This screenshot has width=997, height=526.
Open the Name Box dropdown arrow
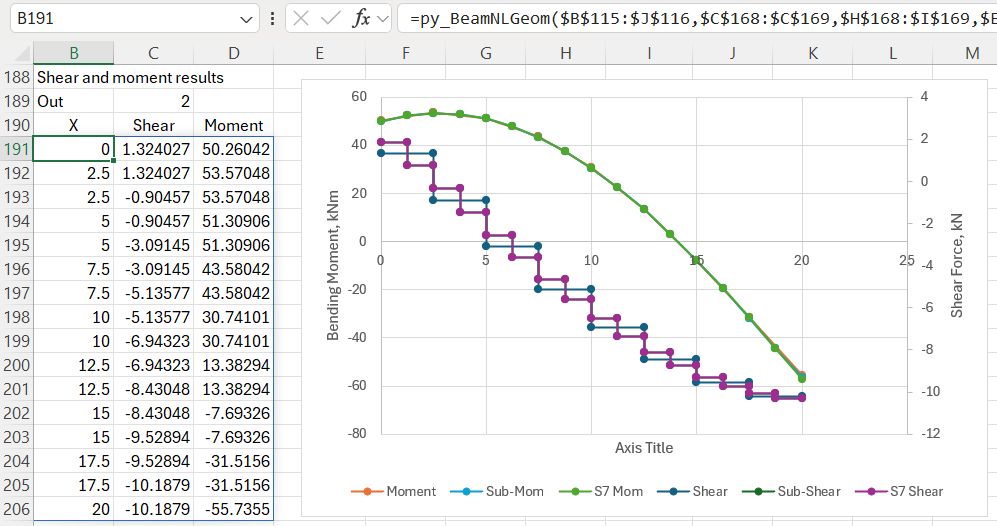click(x=248, y=19)
